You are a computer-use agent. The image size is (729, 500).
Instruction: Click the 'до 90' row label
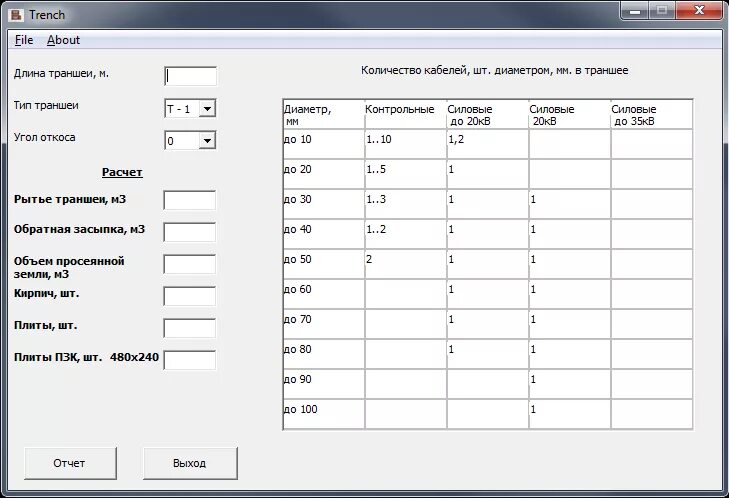pyautogui.click(x=324, y=384)
